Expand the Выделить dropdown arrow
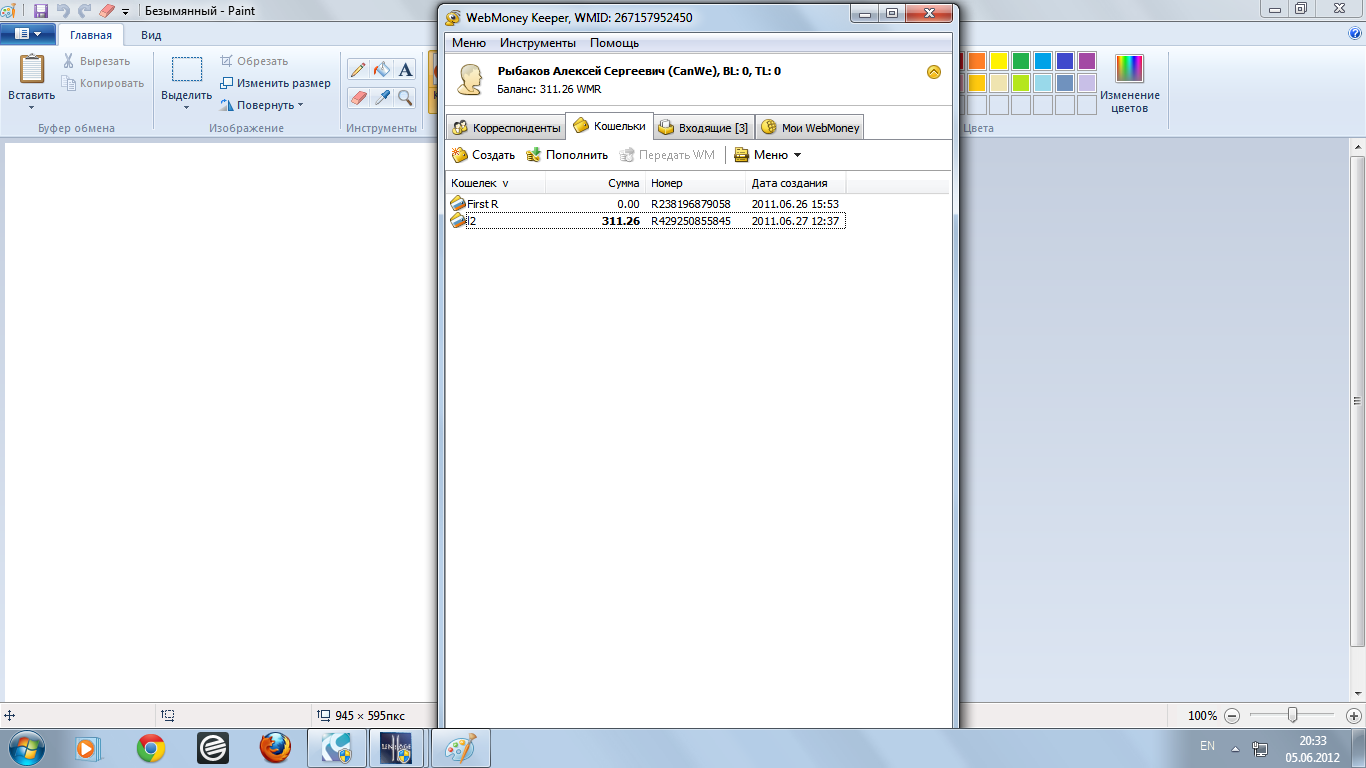Image resolution: width=1366 pixels, height=768 pixels. 186,107
